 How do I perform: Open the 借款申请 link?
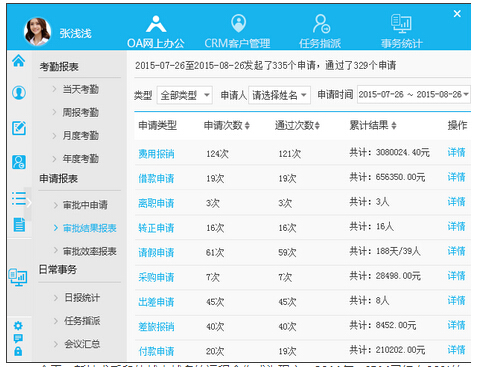pos(156,178)
